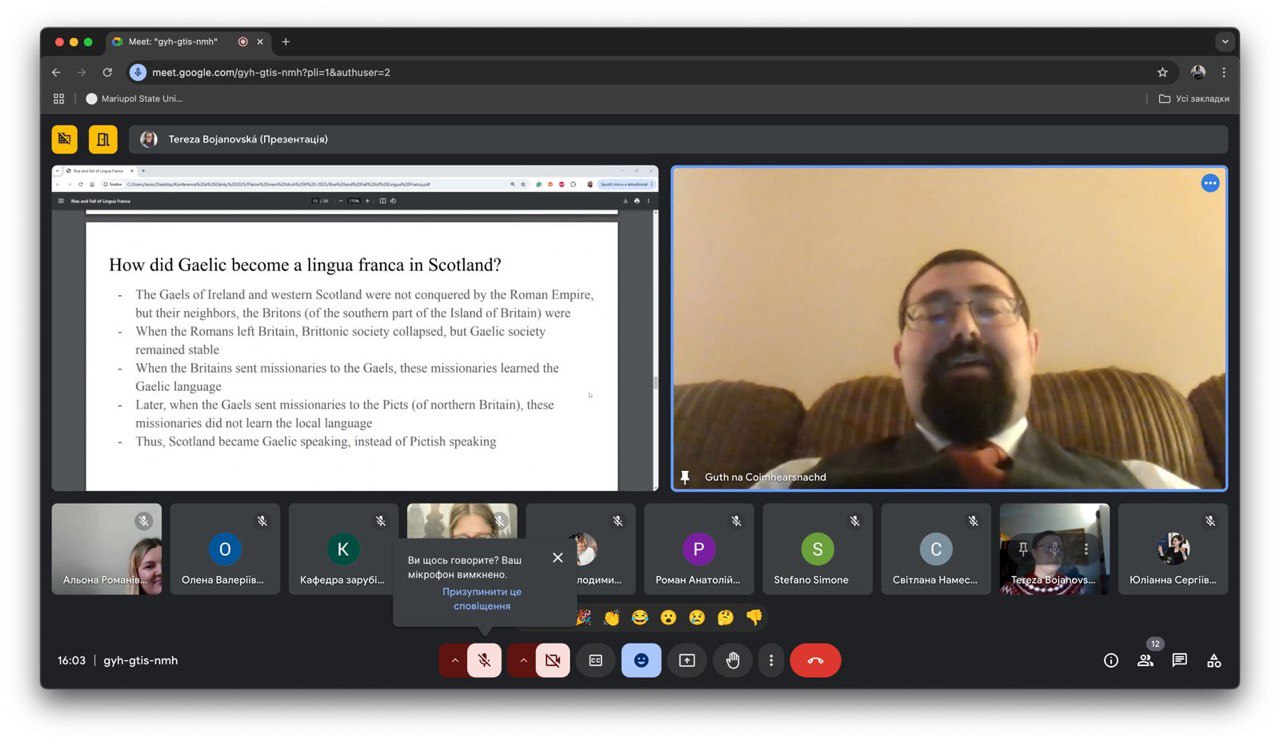Send crying sad face reaction
Screen dimensions: 1280x742
697,618
